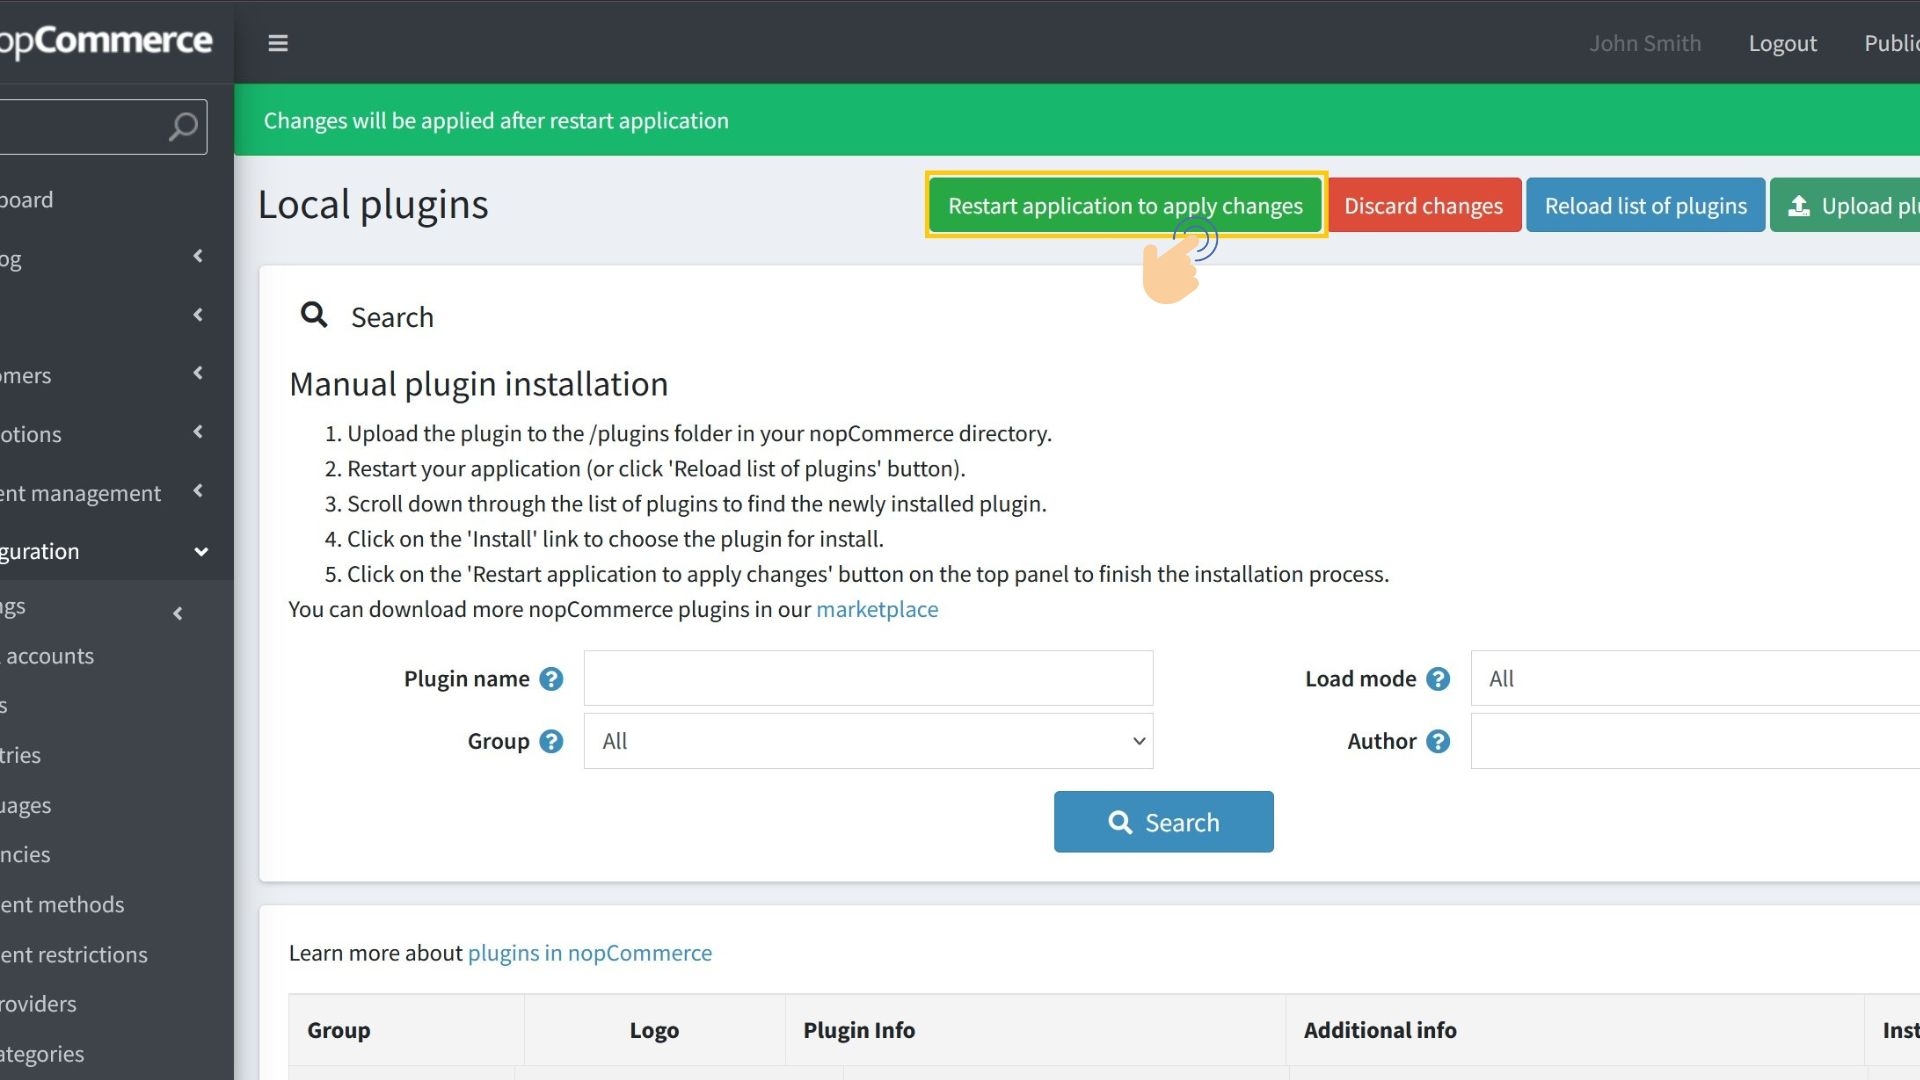Open Tax categories in sidebar
Viewport: 1920px width, 1080px height.
tap(42, 1054)
